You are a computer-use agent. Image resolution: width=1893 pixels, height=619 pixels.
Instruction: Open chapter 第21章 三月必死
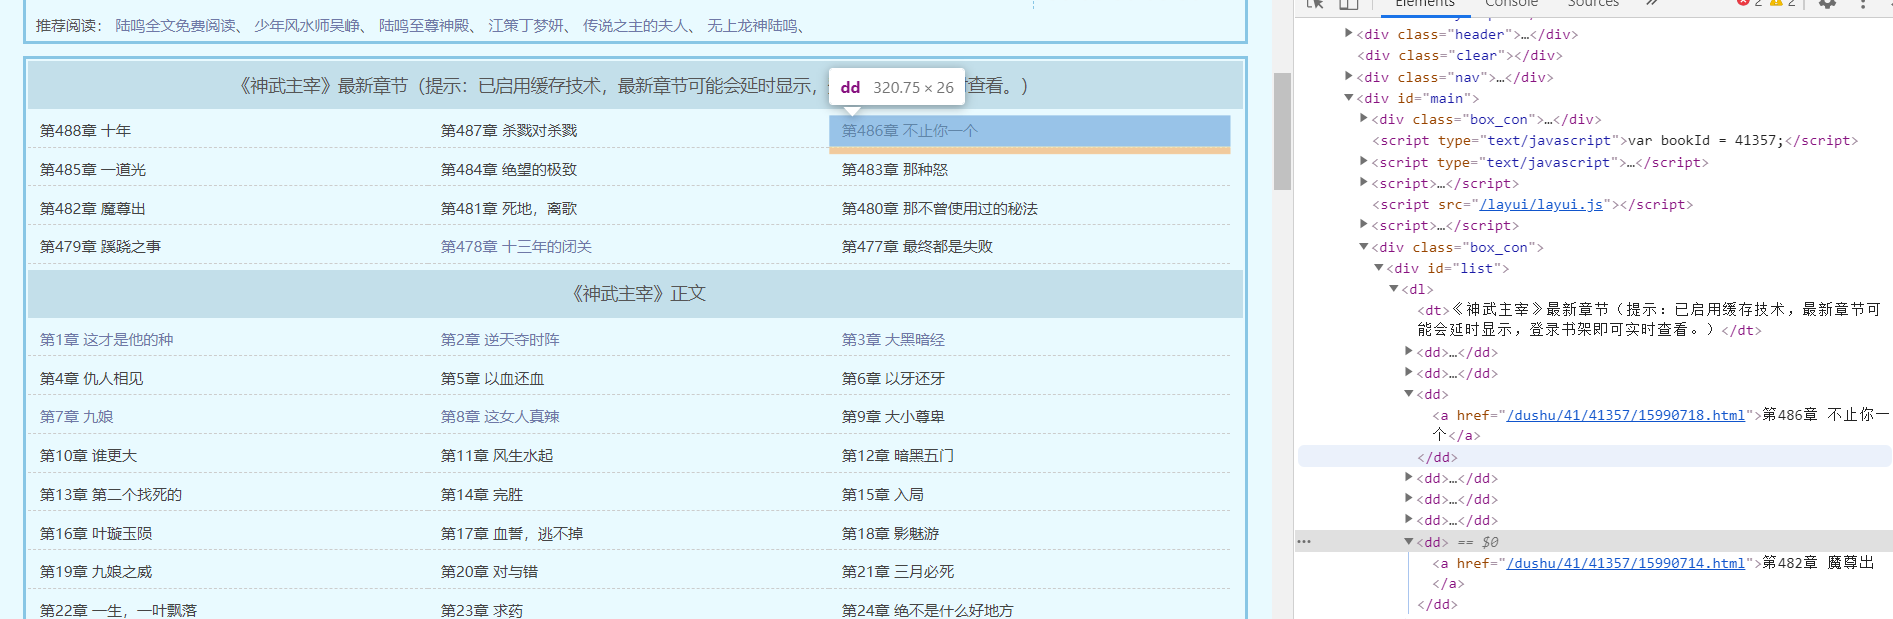898,572
